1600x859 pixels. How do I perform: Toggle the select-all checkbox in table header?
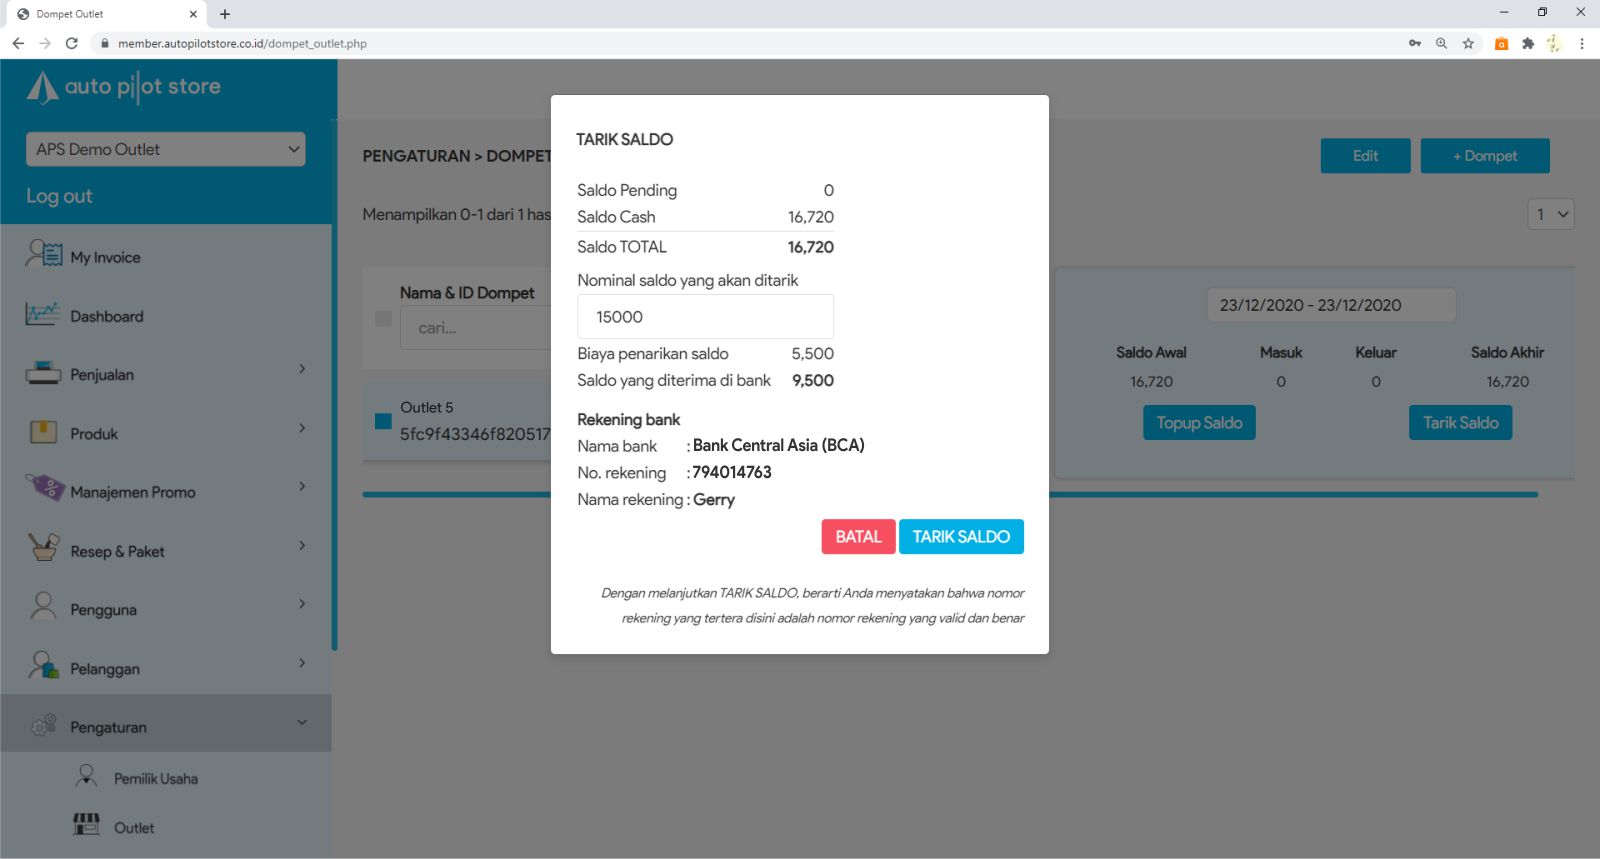[383, 318]
